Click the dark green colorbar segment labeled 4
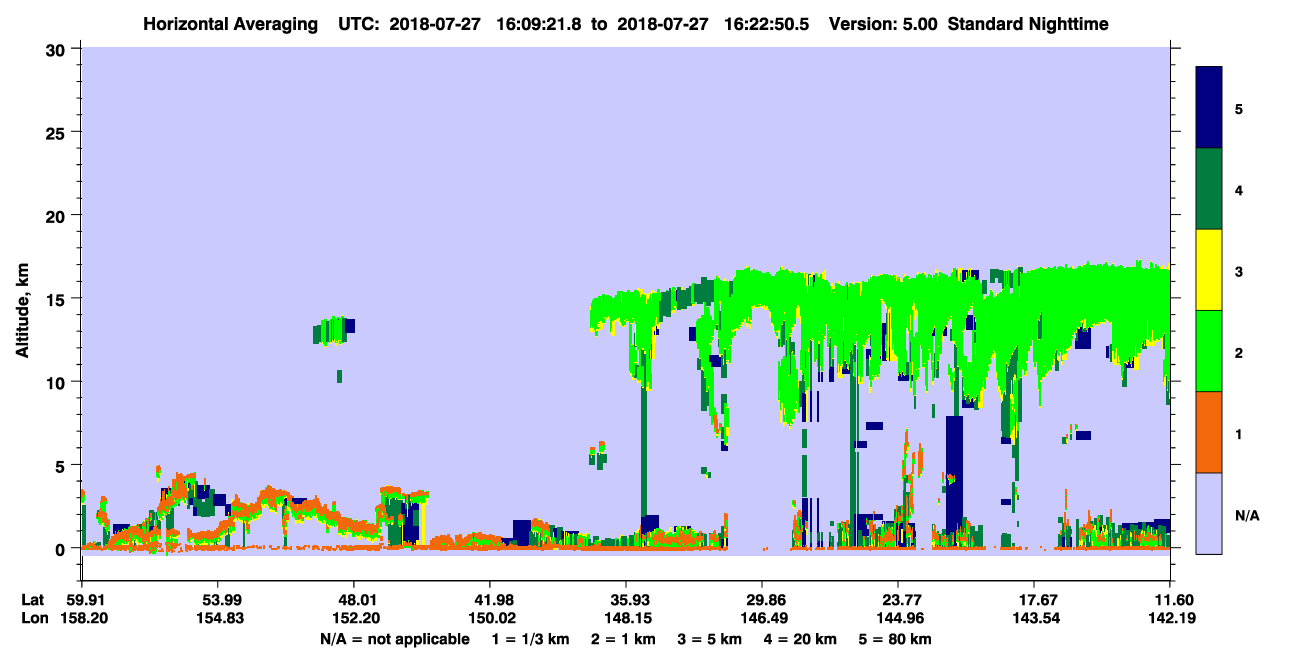This screenshot has width=1300, height=667. 1209,189
